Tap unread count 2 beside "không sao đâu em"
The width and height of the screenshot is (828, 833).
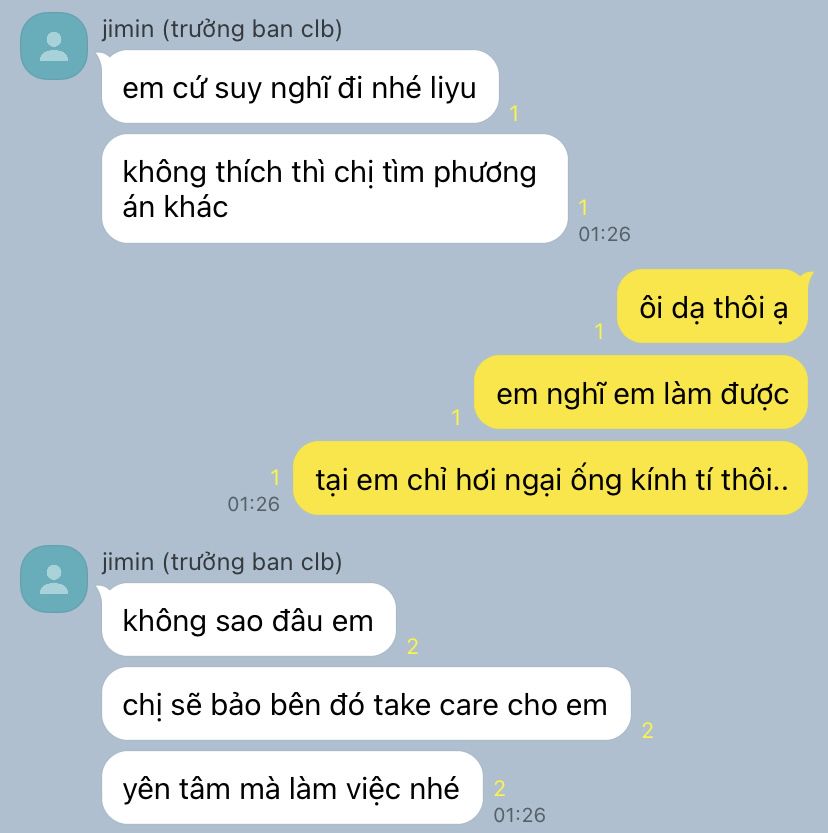[x=413, y=647]
